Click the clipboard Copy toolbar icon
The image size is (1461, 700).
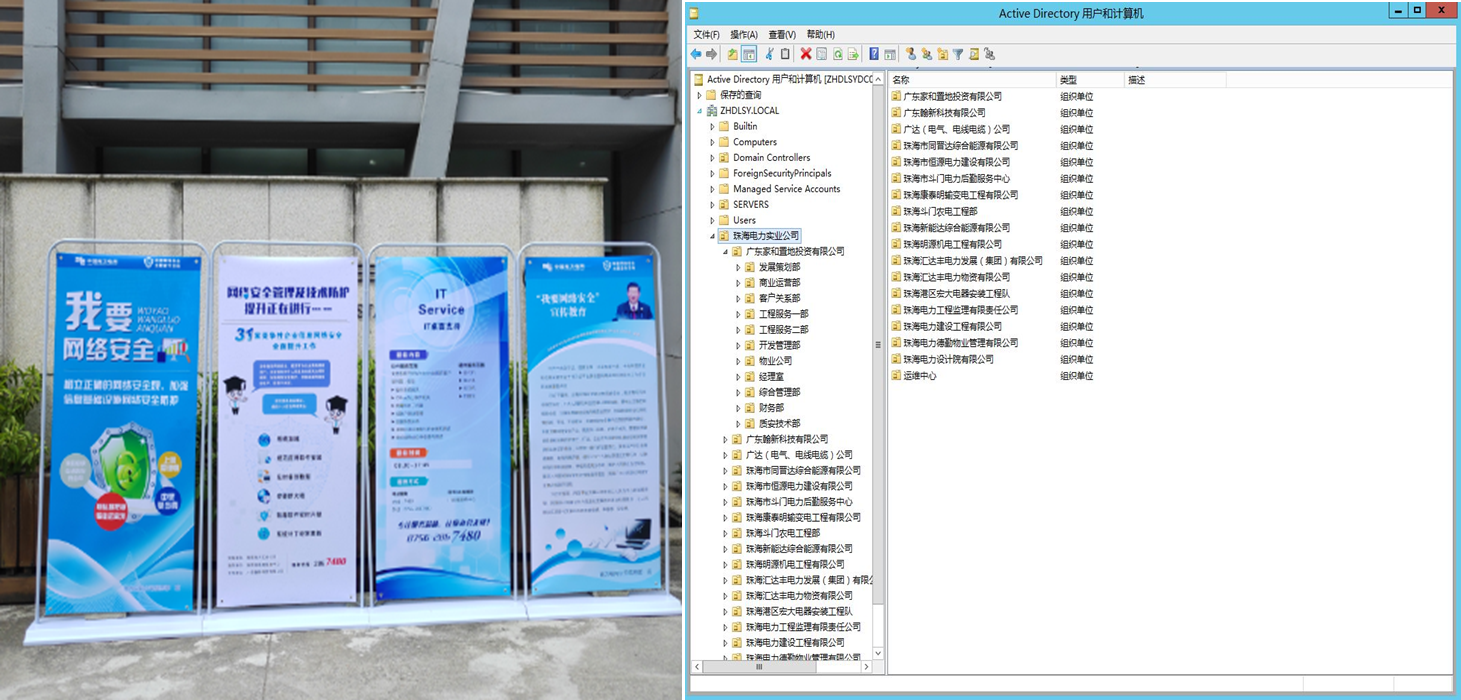(x=785, y=54)
